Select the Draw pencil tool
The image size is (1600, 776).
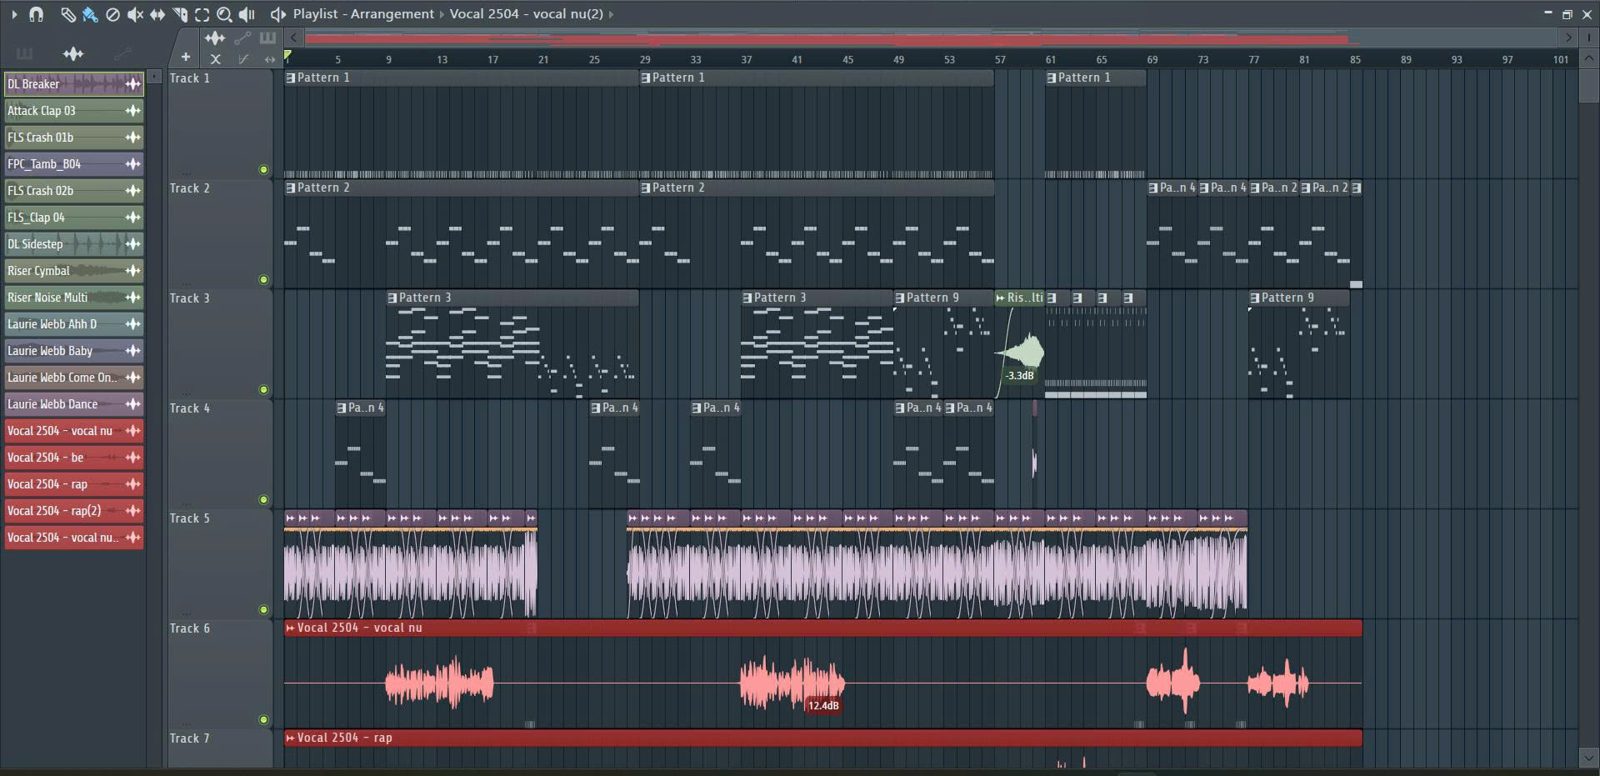[x=67, y=14]
